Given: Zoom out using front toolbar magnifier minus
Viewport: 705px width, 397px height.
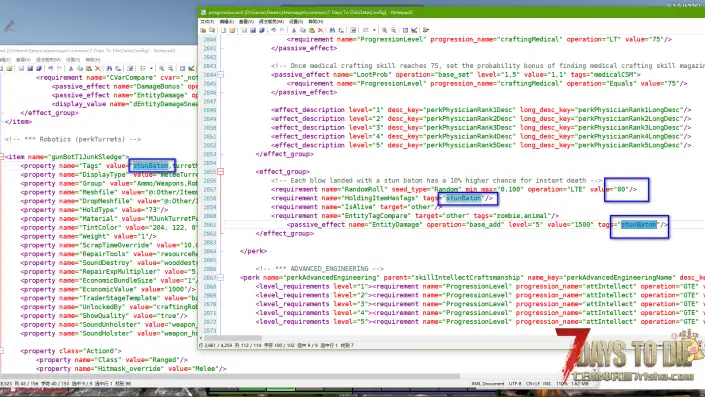Looking at the screenshot, I should (x=393, y=30).
